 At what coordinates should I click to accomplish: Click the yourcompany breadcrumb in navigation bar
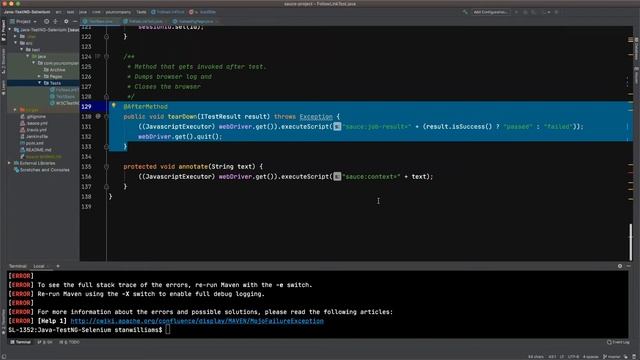click(118, 12)
